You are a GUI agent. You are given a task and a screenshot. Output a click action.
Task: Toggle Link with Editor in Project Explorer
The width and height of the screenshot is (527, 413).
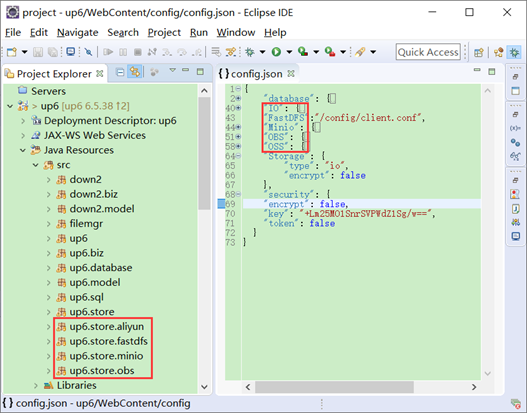pyautogui.click(x=134, y=72)
